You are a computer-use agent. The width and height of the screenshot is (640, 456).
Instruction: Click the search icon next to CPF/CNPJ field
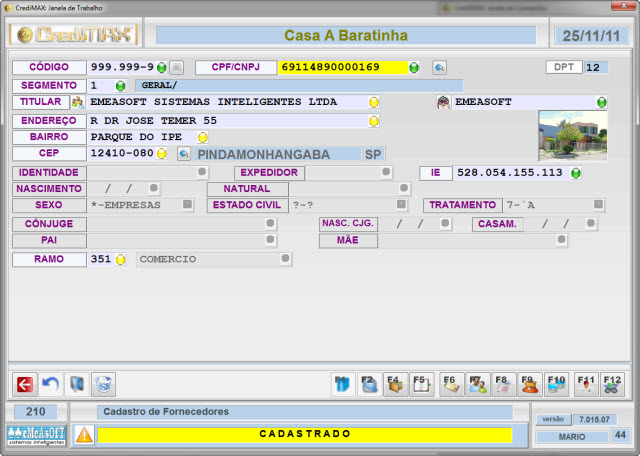pos(439,68)
